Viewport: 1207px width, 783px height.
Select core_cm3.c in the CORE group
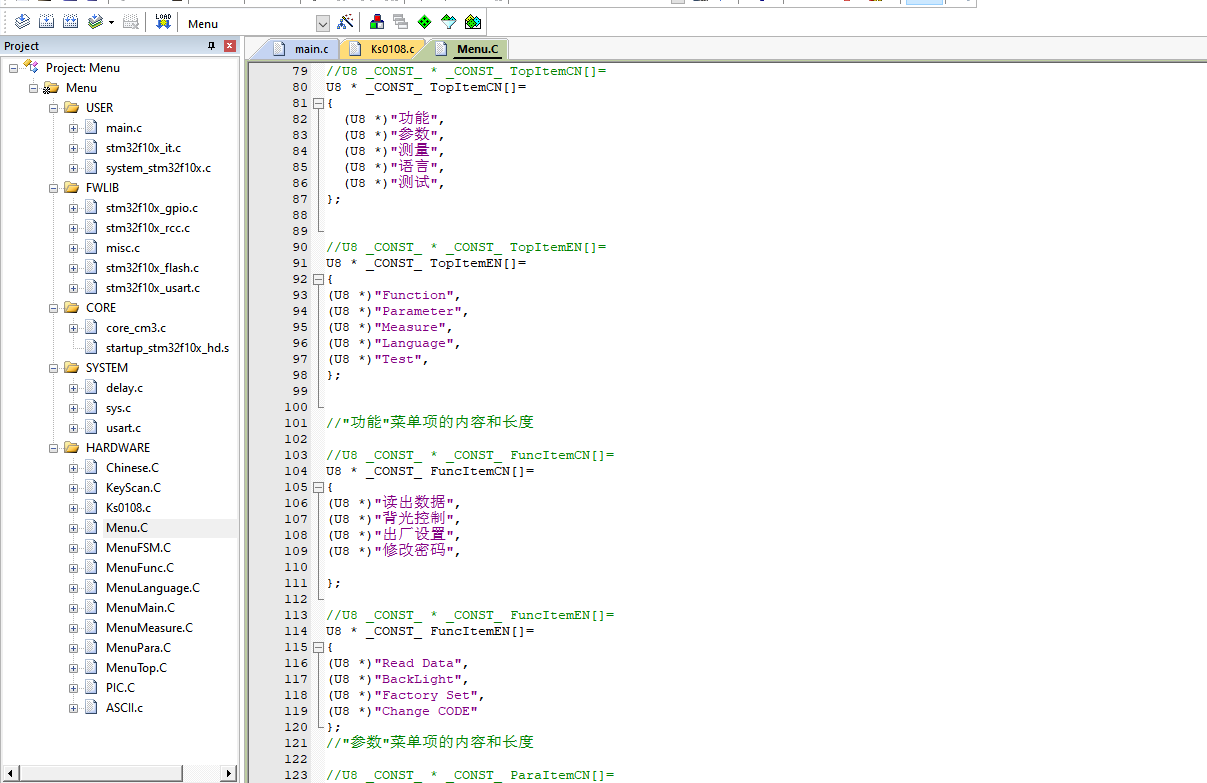(136, 328)
